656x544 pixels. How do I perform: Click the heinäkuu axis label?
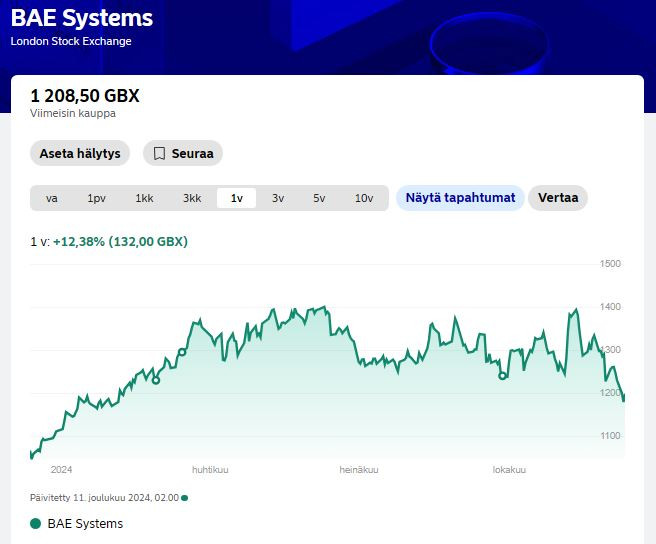(359, 470)
